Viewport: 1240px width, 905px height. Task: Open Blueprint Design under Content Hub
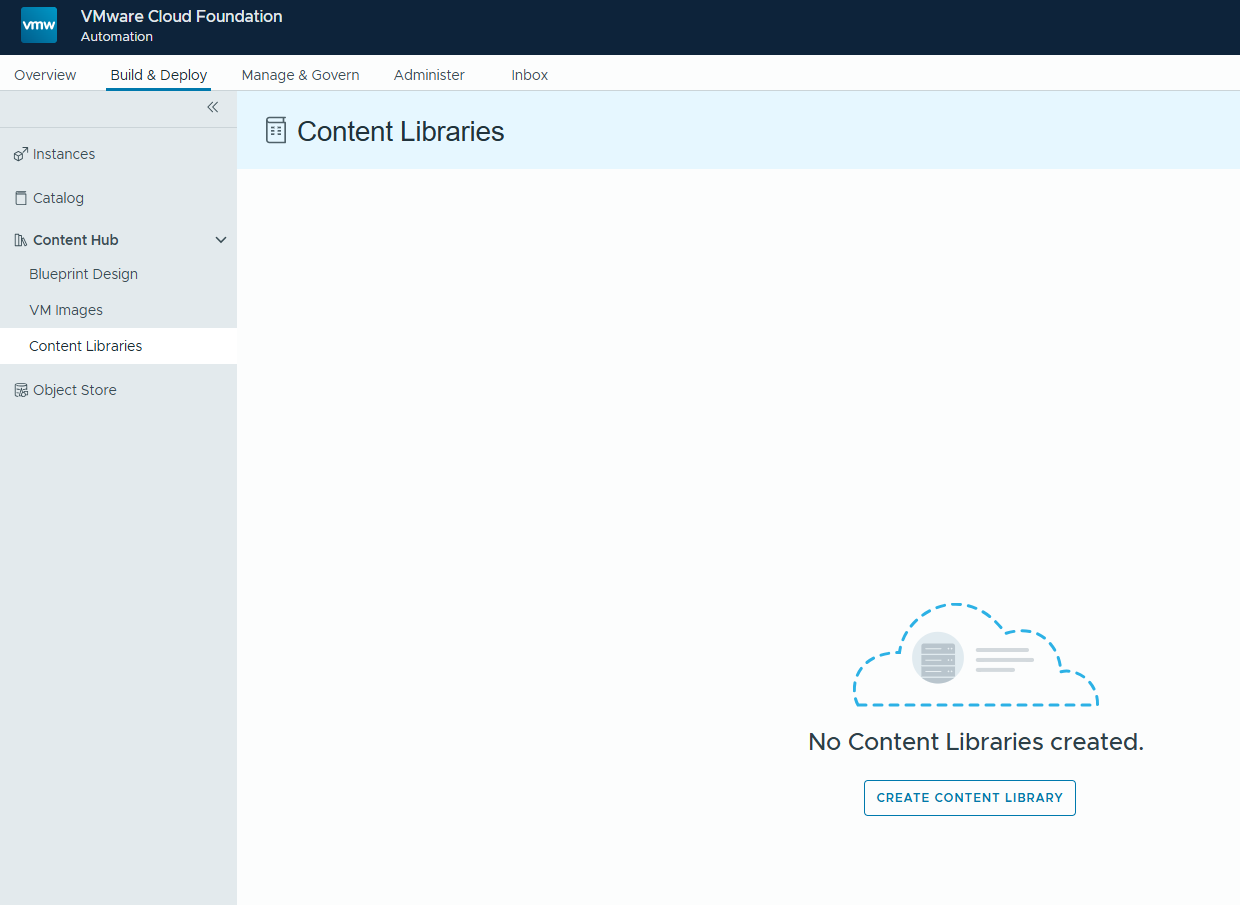(x=83, y=274)
